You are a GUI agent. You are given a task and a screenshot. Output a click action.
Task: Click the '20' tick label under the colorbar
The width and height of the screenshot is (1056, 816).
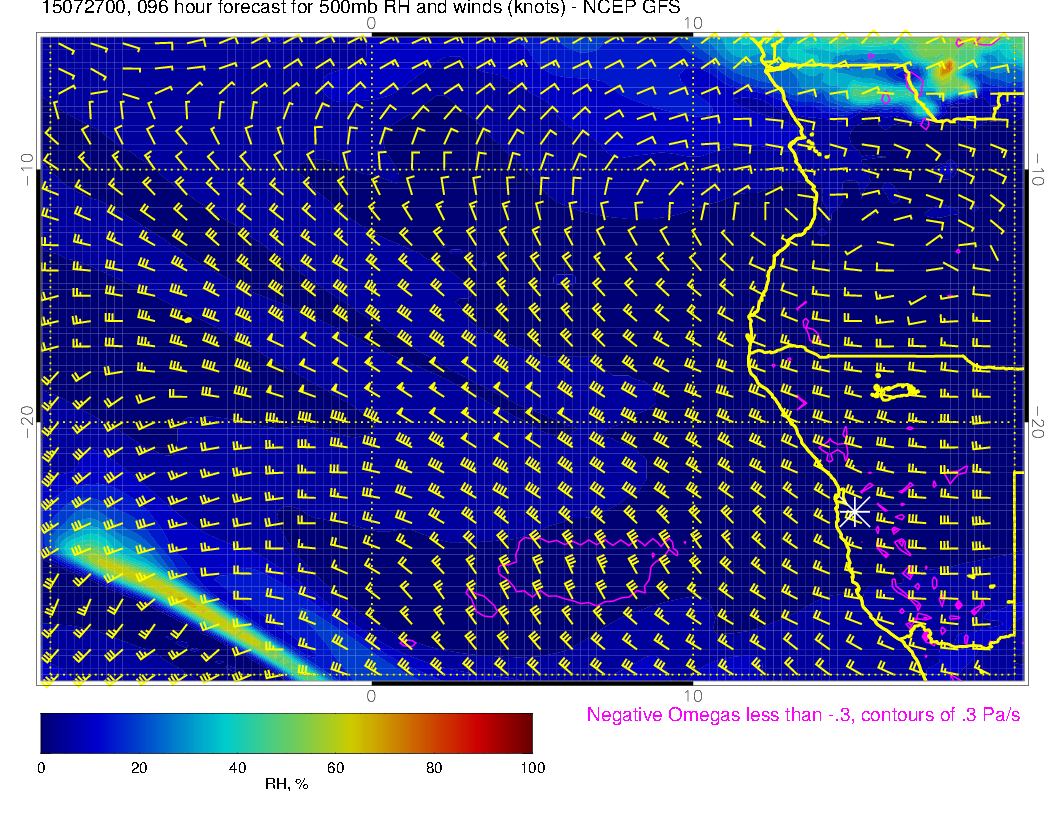[139, 768]
